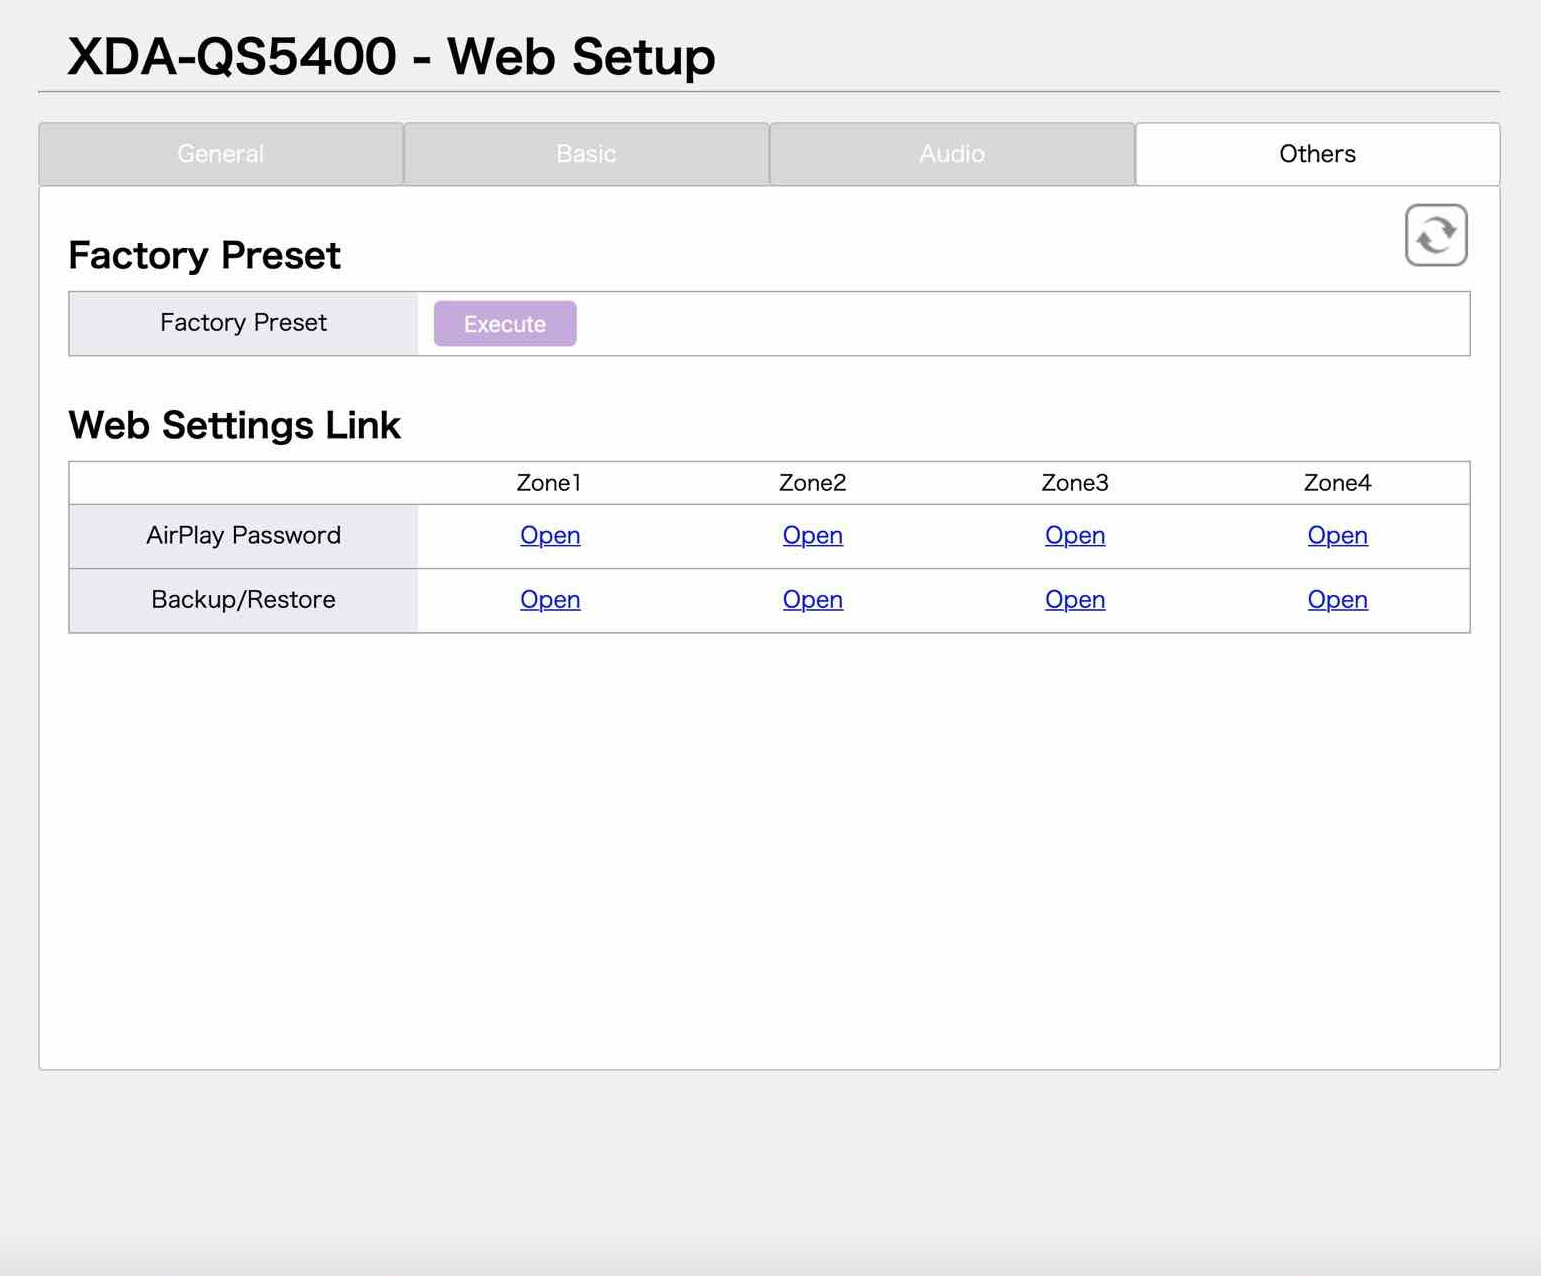Click the Backup/Restore row label
The width and height of the screenshot is (1541, 1276).
[x=243, y=600]
